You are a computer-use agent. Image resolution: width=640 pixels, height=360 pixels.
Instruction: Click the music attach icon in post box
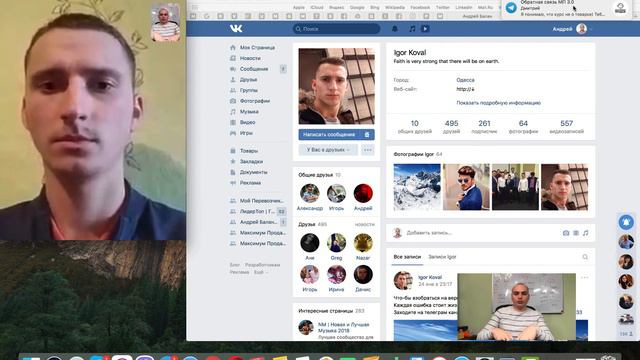point(586,233)
